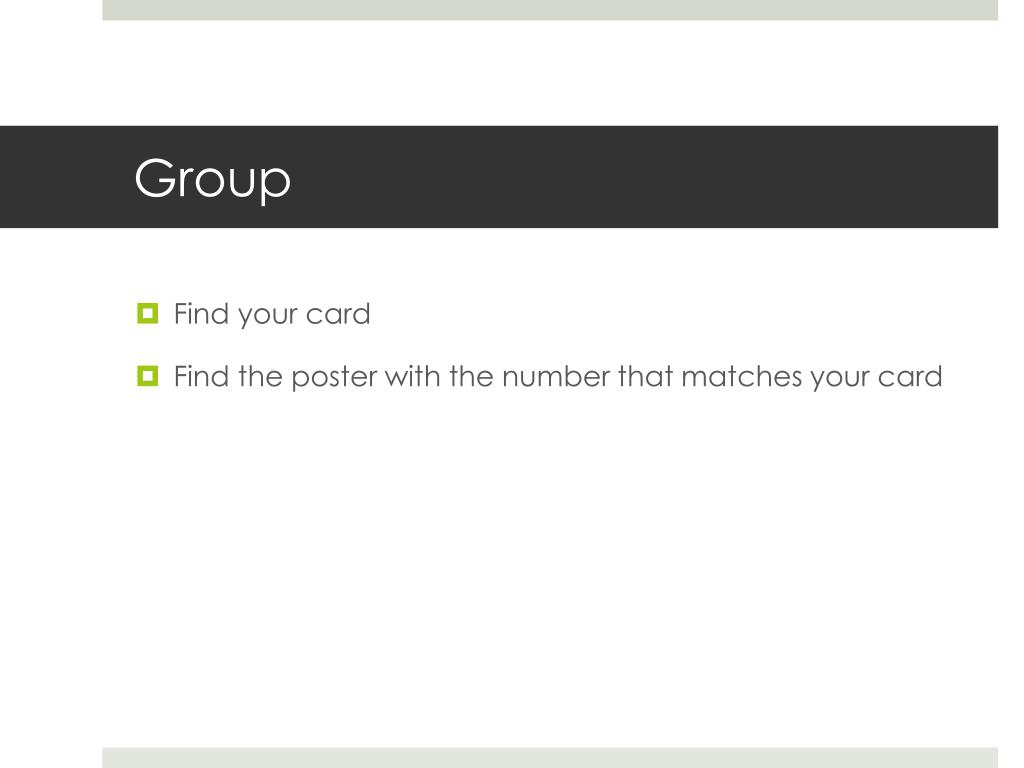Image resolution: width=1024 pixels, height=768 pixels.
Task: Click the "Find your card" bullet text
Action: (x=272, y=314)
